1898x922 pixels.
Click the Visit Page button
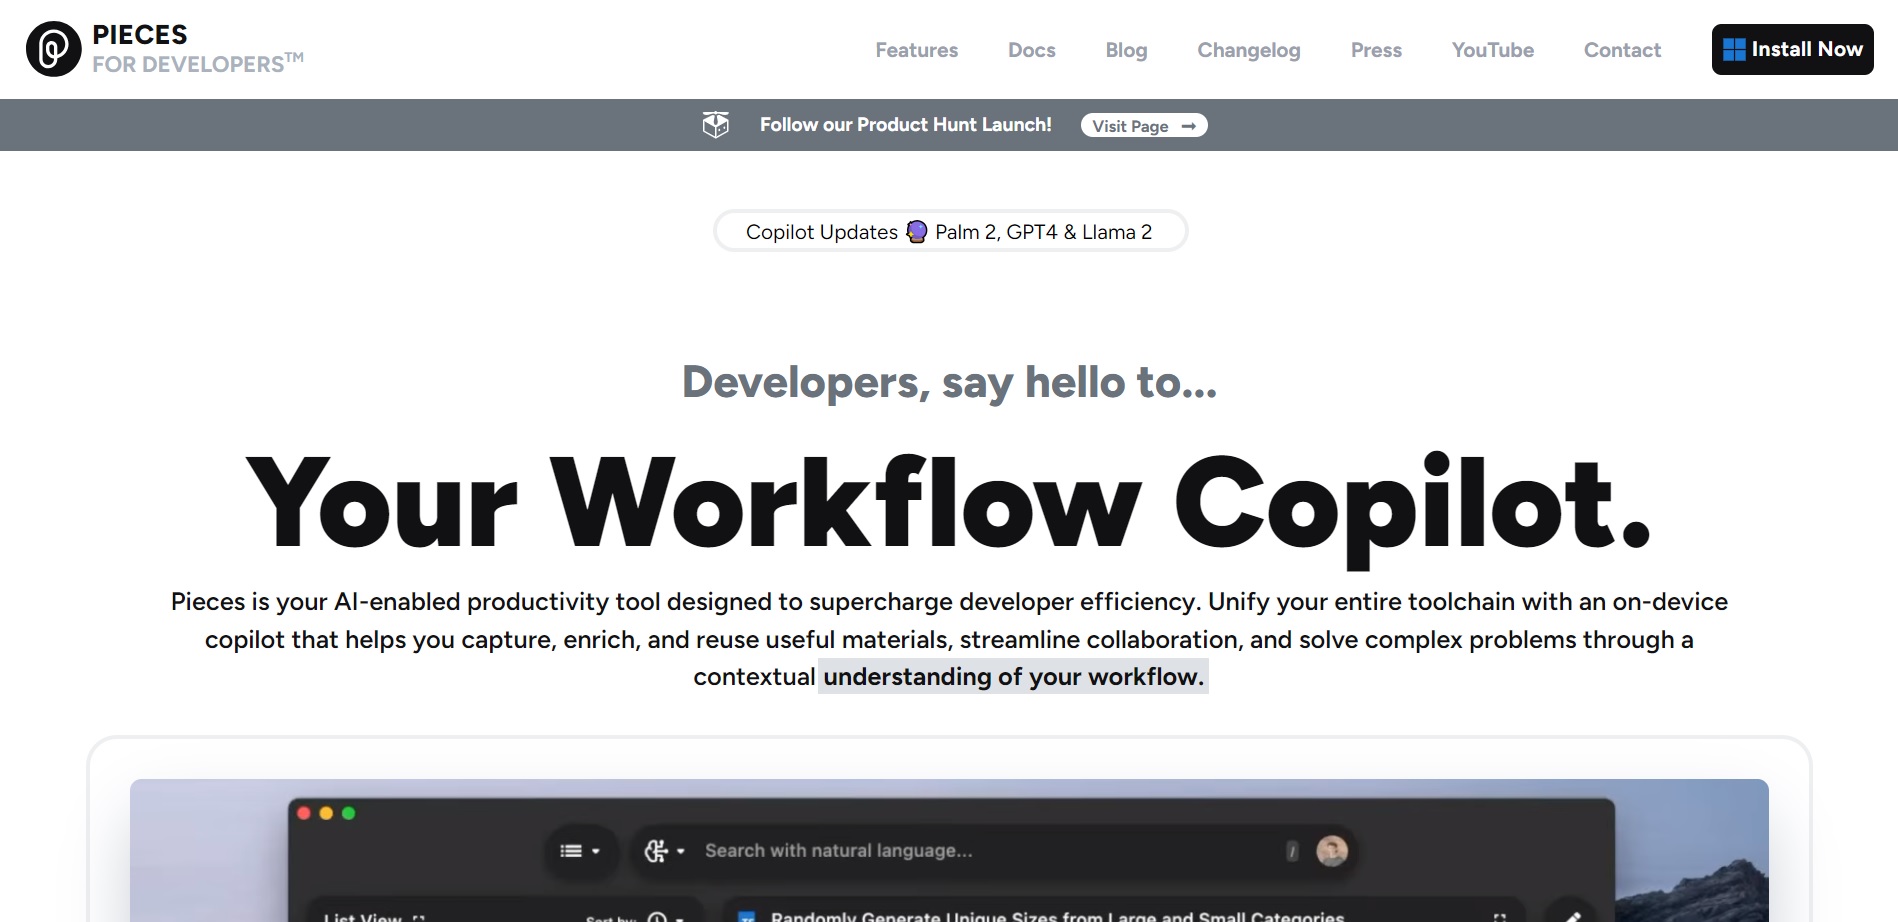[1144, 125]
